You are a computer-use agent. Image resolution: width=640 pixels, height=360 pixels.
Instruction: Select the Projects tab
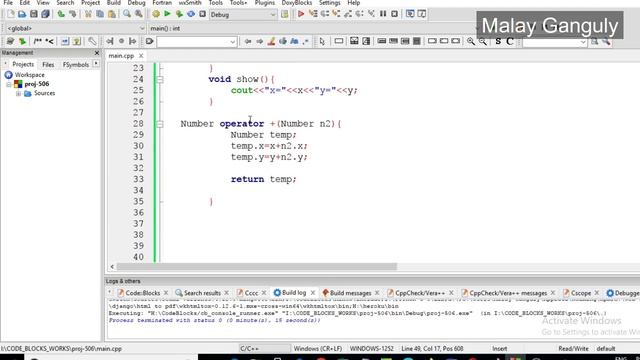[x=23, y=64]
